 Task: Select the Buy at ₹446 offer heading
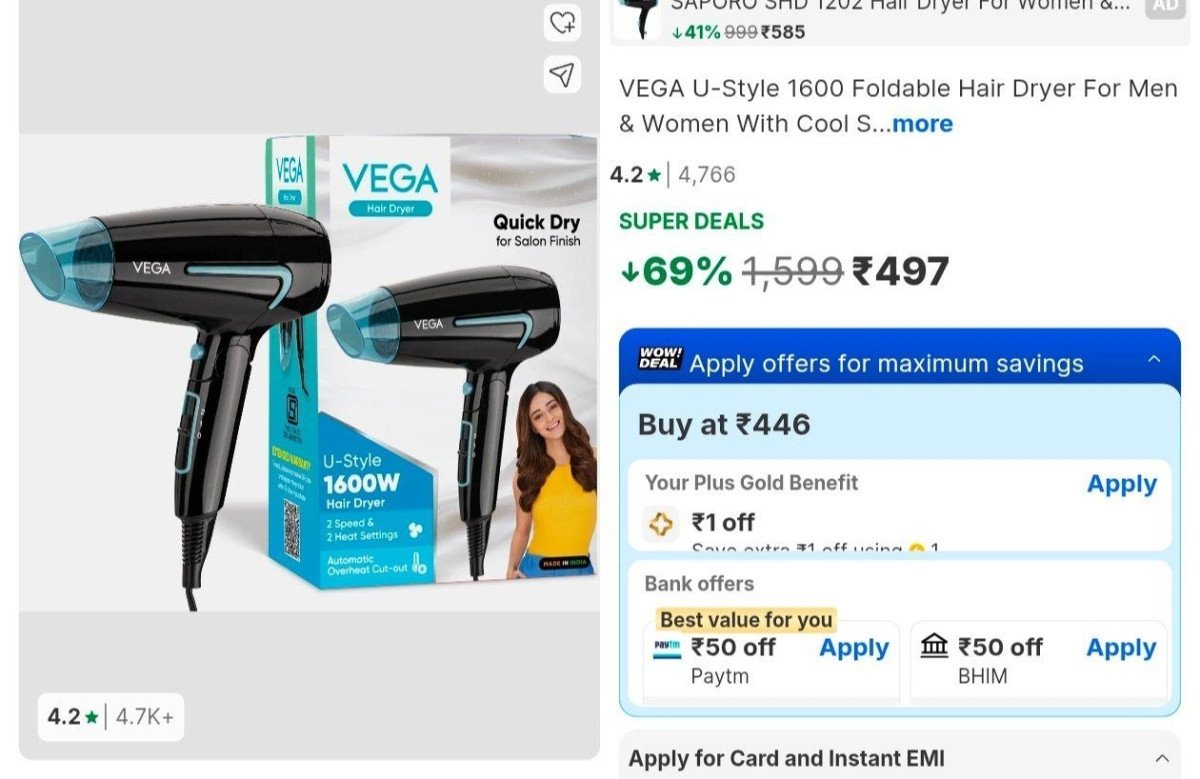point(724,425)
